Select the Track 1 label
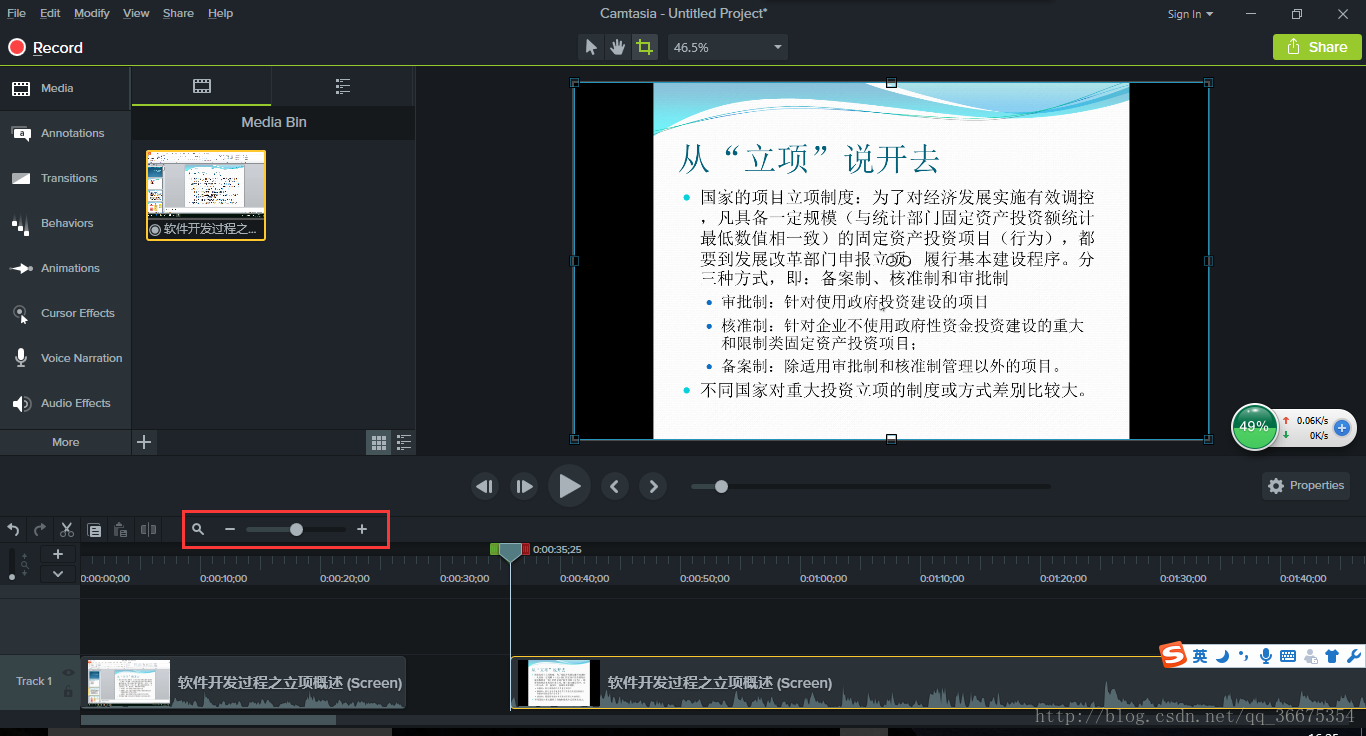Screen dimensions: 1366x736 [x=34, y=681]
